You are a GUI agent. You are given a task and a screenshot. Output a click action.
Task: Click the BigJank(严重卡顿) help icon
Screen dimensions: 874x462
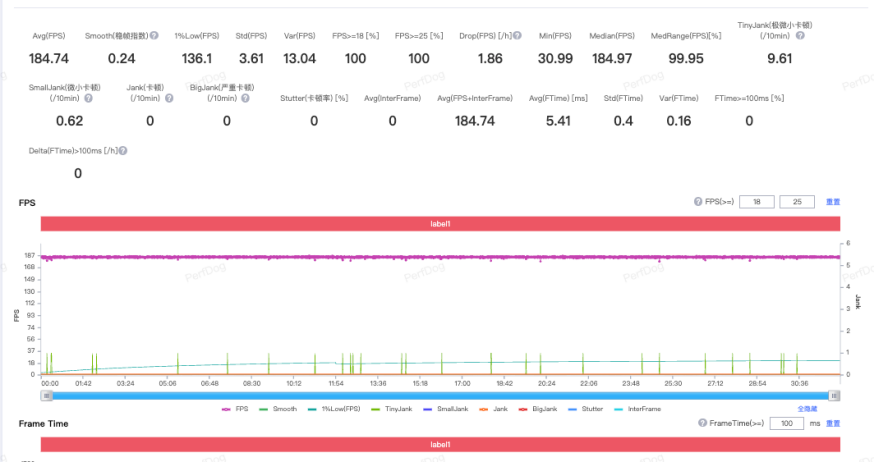(x=245, y=98)
